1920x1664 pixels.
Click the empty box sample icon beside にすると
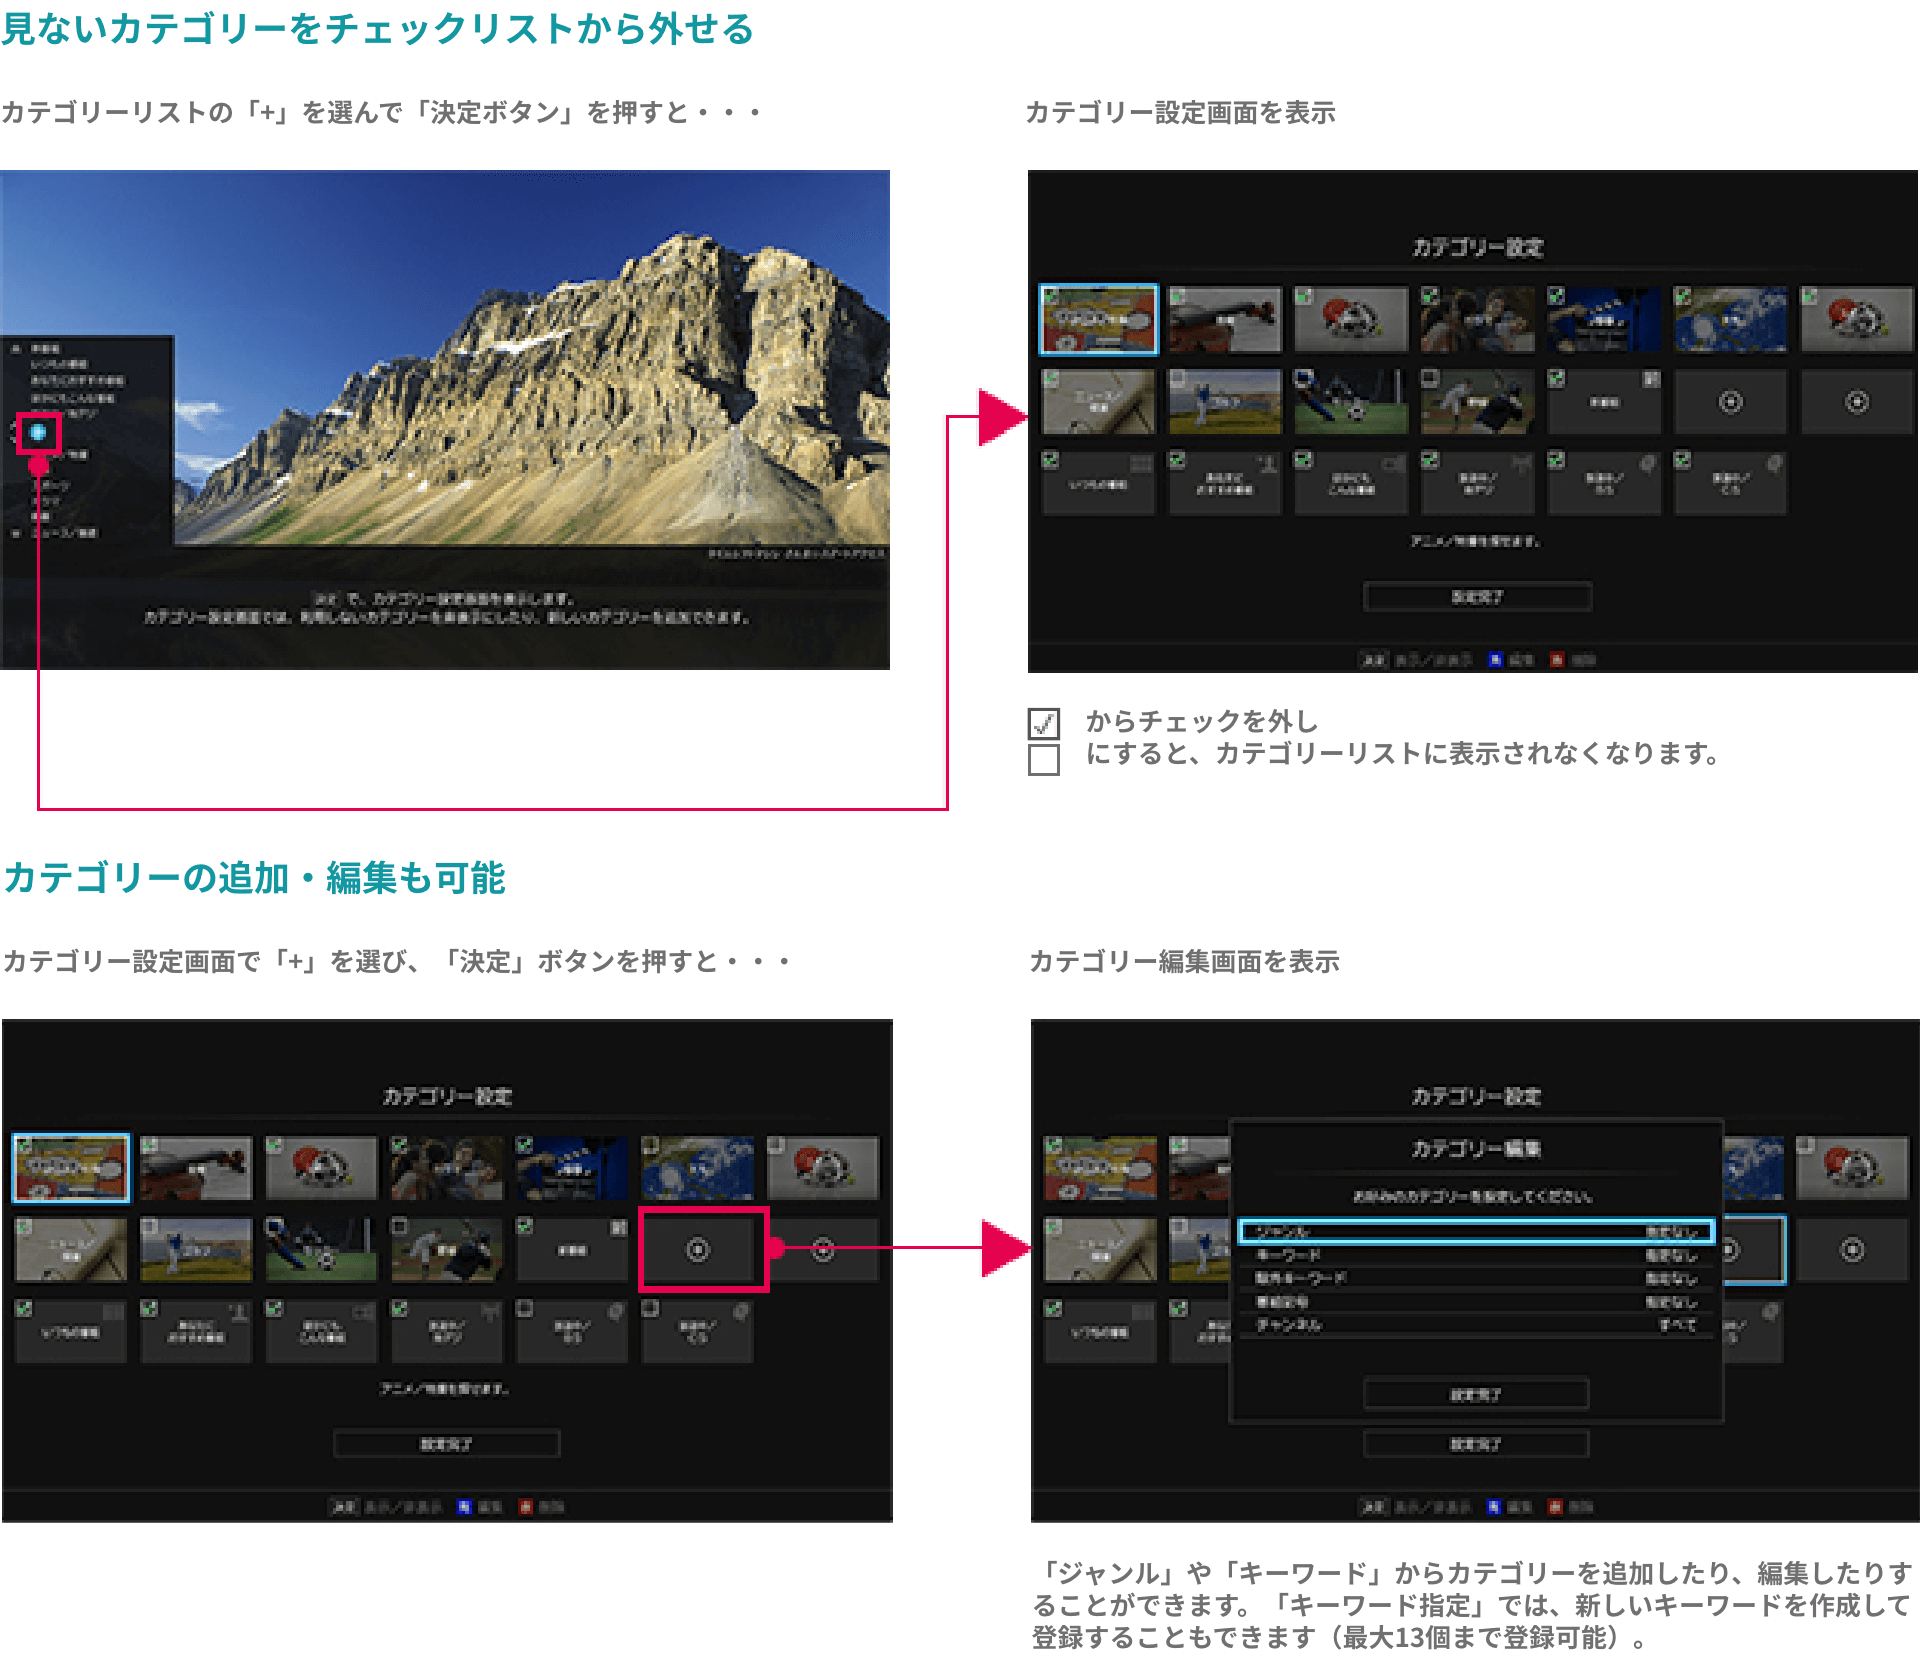tap(1043, 759)
